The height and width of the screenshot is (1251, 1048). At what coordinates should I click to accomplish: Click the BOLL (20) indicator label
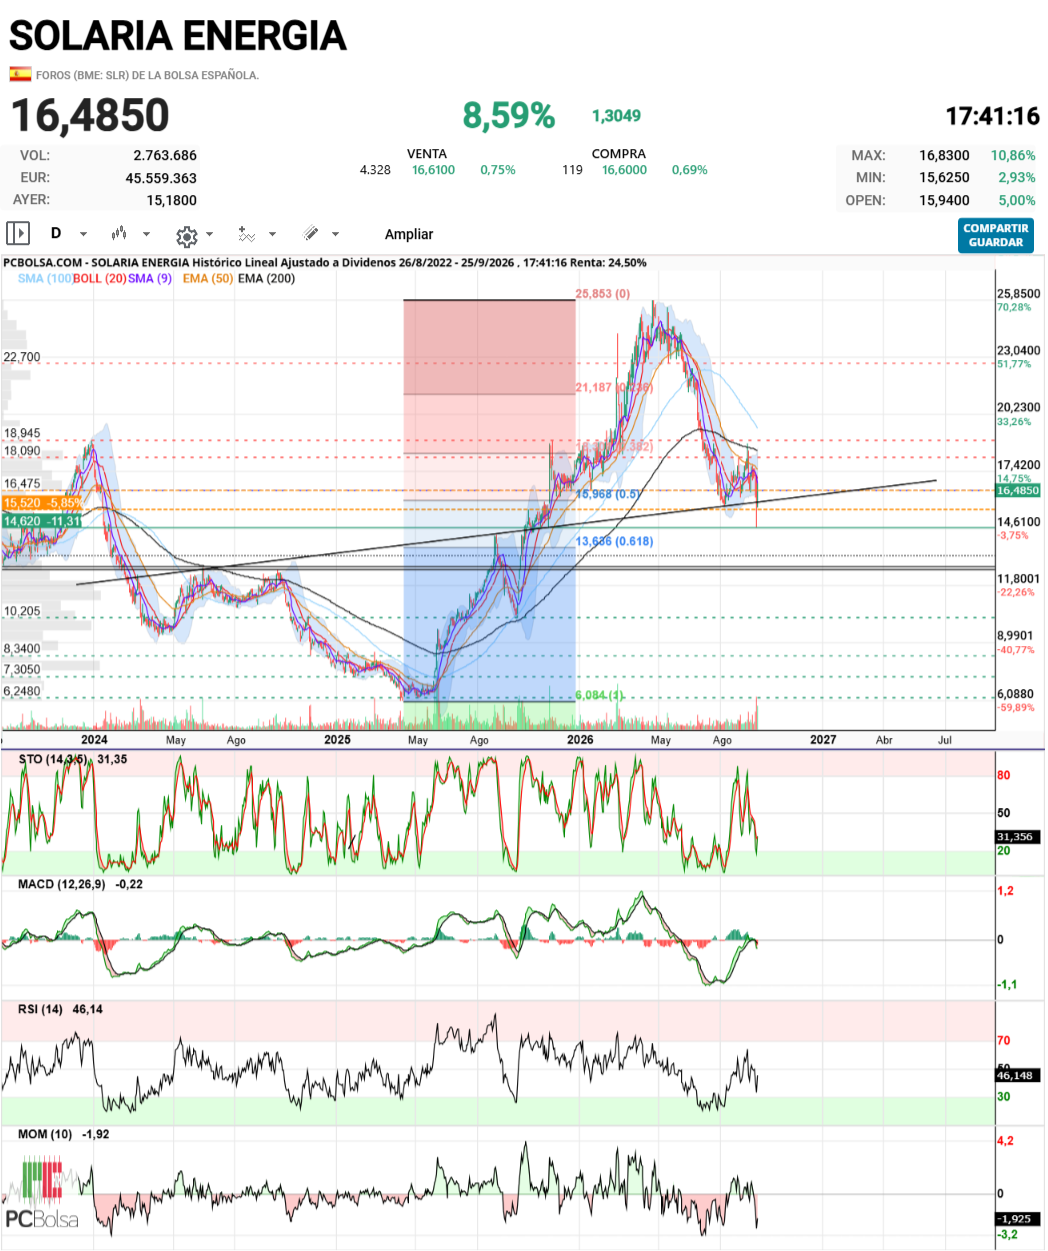coord(99,278)
